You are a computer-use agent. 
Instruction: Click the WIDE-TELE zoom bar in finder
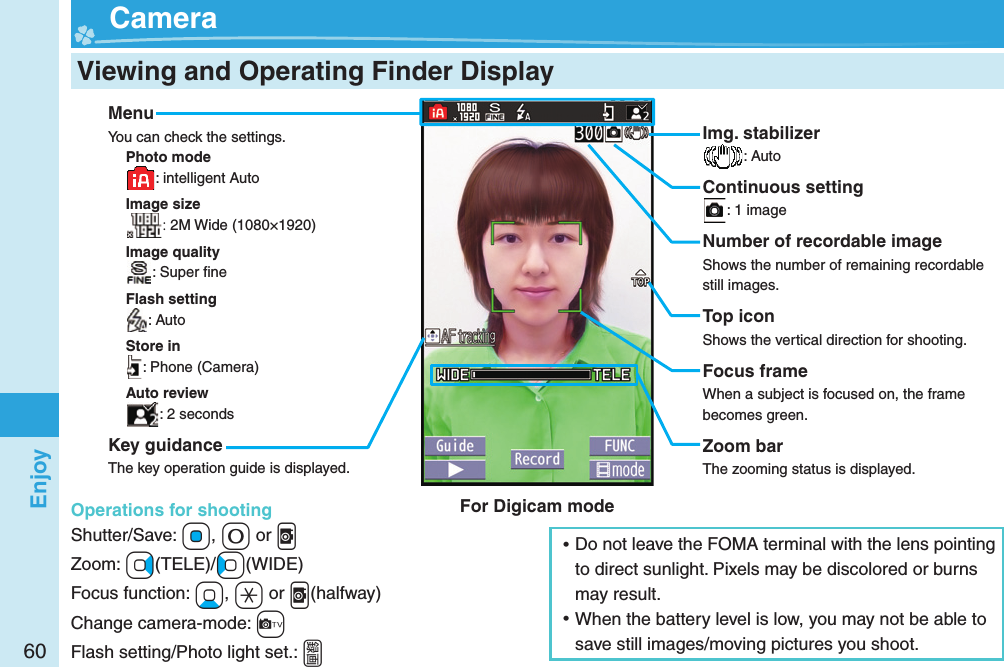pyautogui.click(x=533, y=374)
